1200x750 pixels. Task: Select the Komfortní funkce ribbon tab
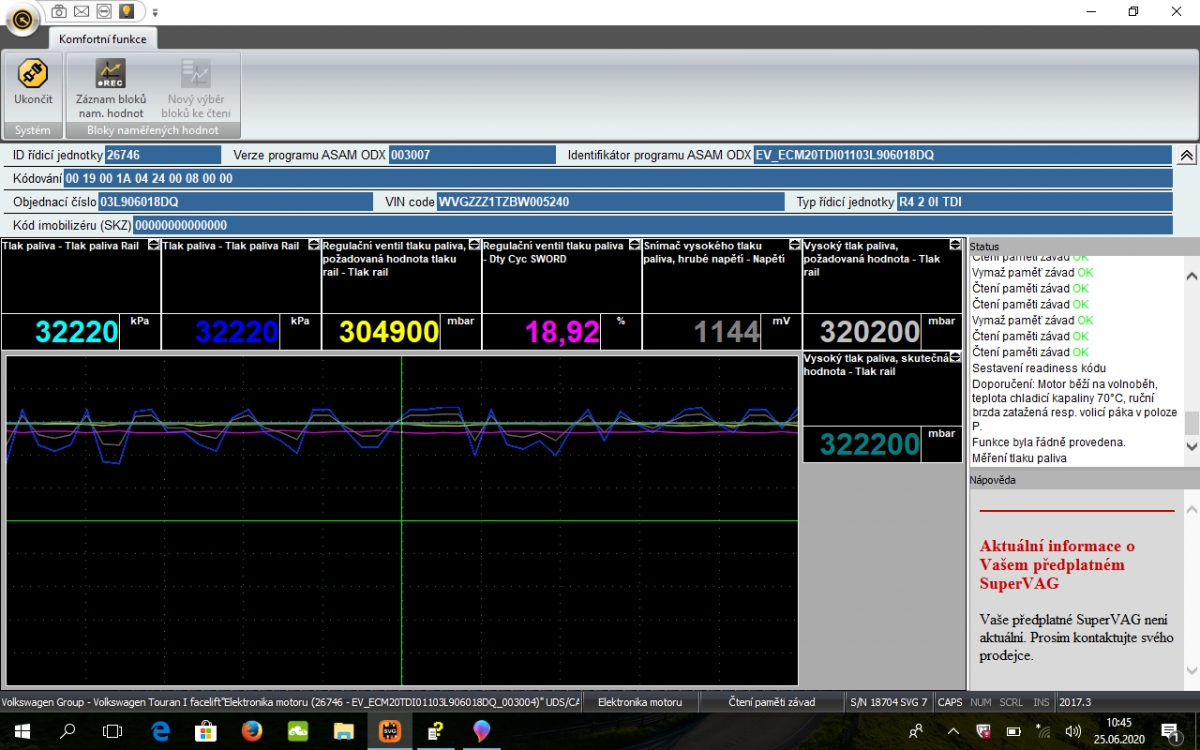point(103,39)
